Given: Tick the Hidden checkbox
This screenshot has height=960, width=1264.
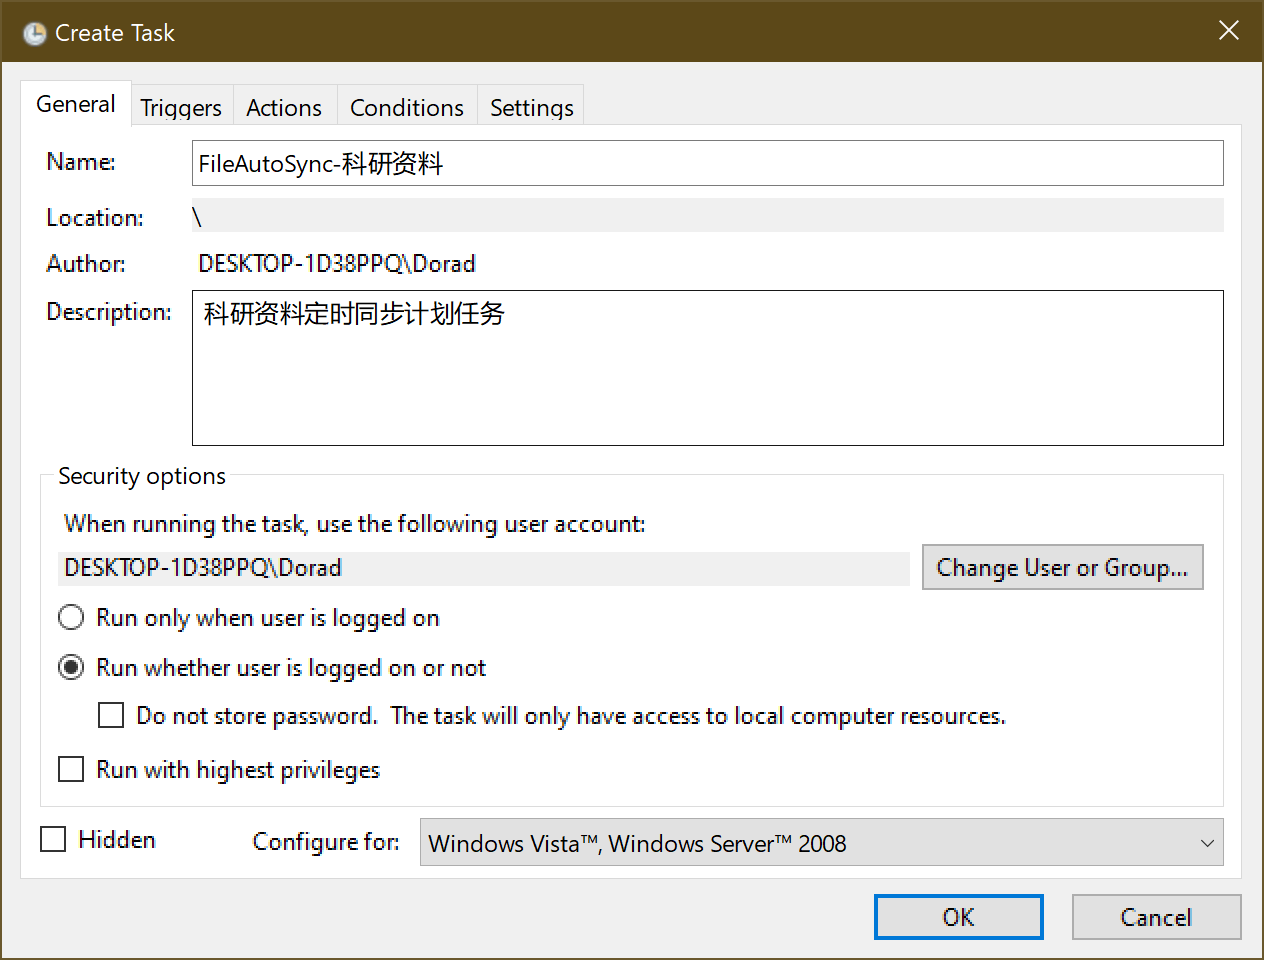Looking at the screenshot, I should (53, 839).
